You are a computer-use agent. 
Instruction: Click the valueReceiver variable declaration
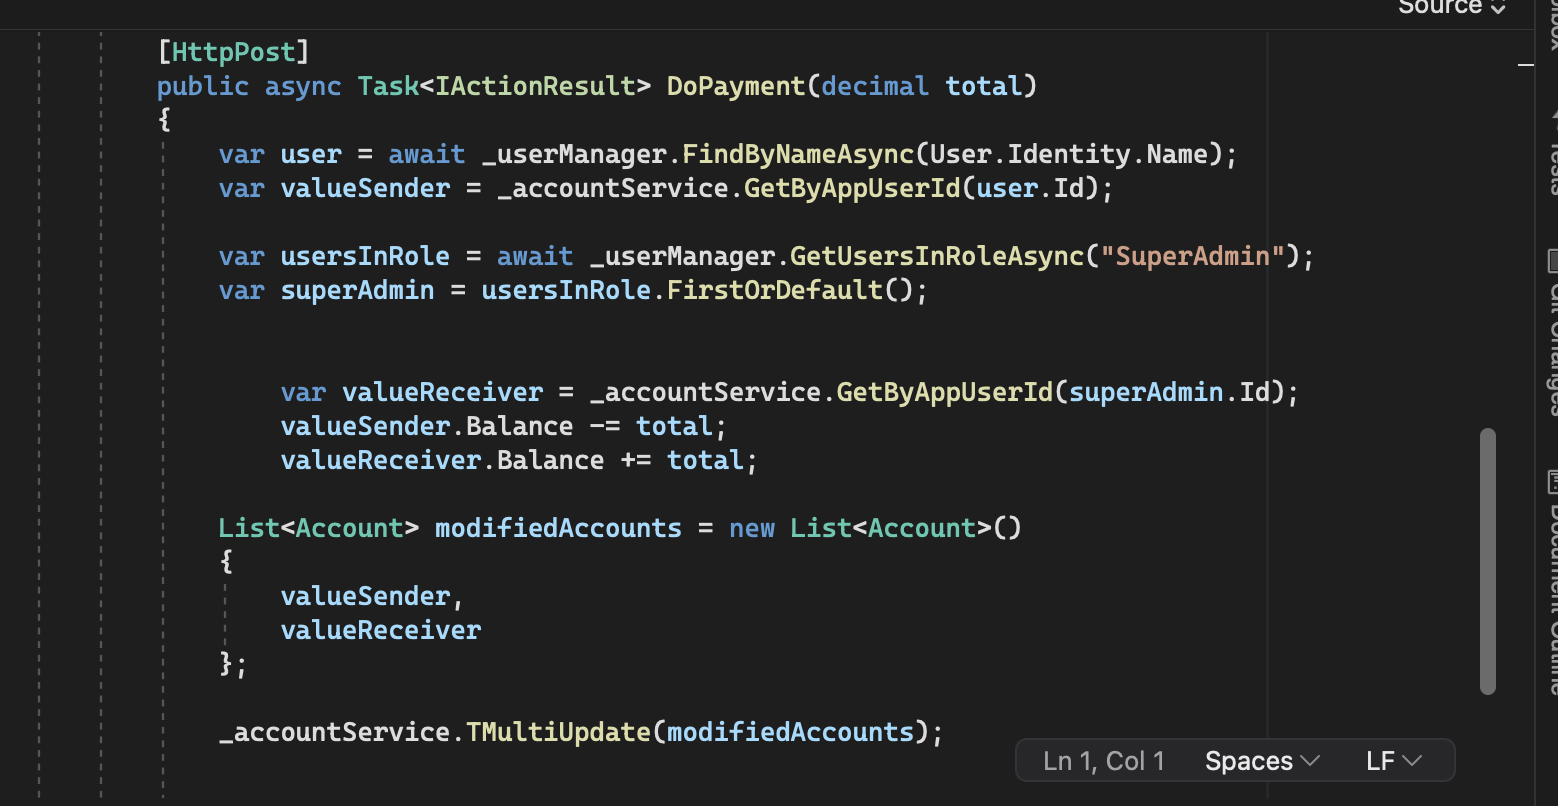click(442, 392)
